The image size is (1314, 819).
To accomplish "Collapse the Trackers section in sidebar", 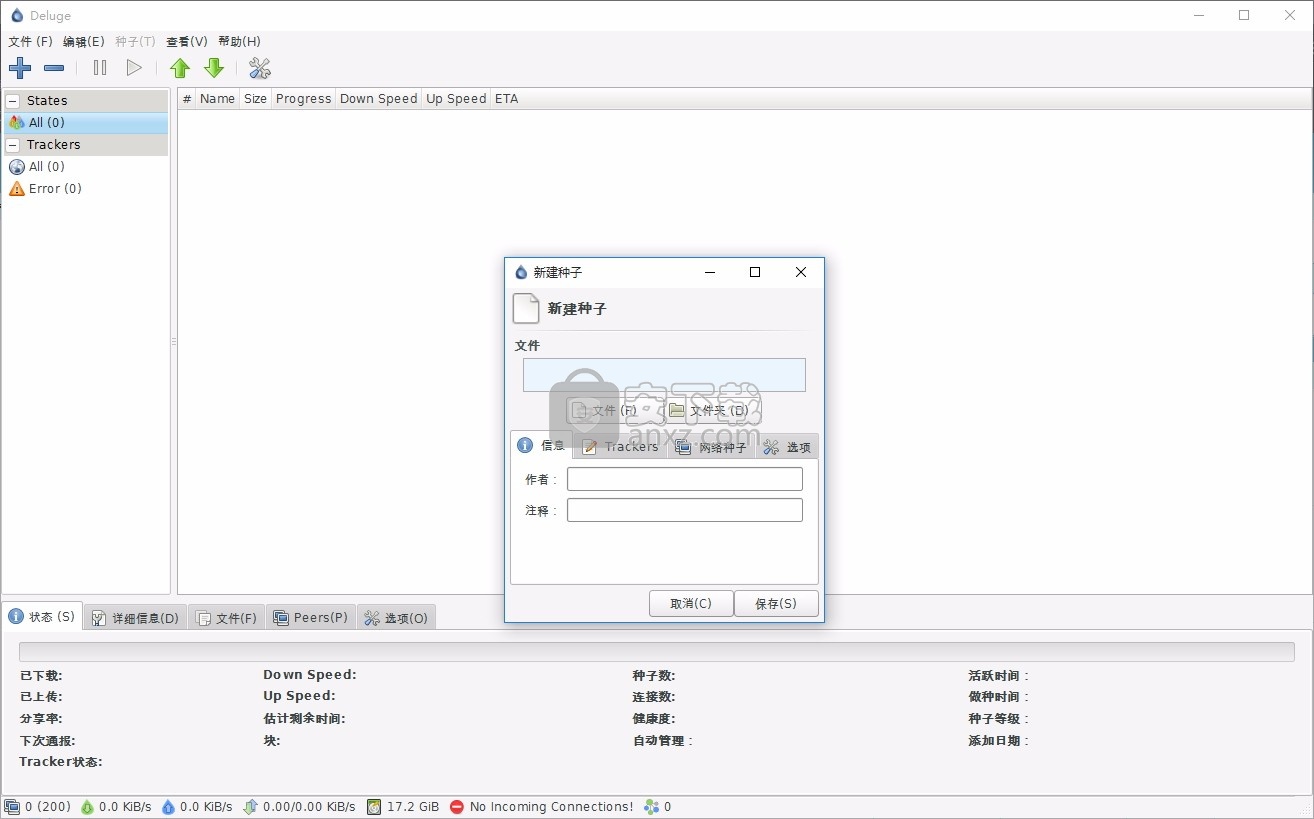I will (13, 145).
